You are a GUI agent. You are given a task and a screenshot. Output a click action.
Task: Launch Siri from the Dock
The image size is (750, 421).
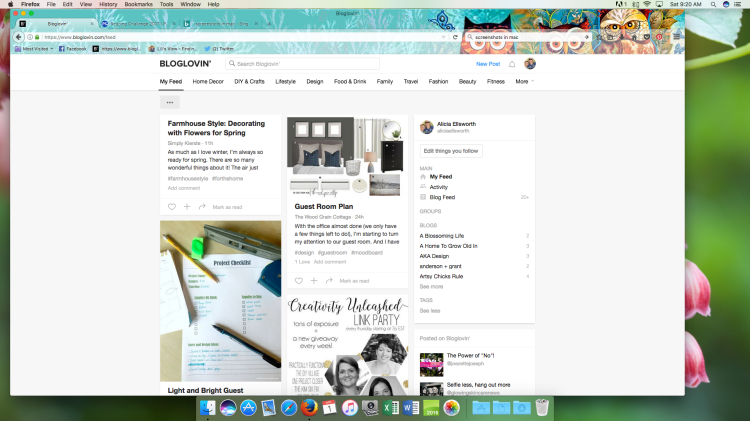[x=228, y=408]
